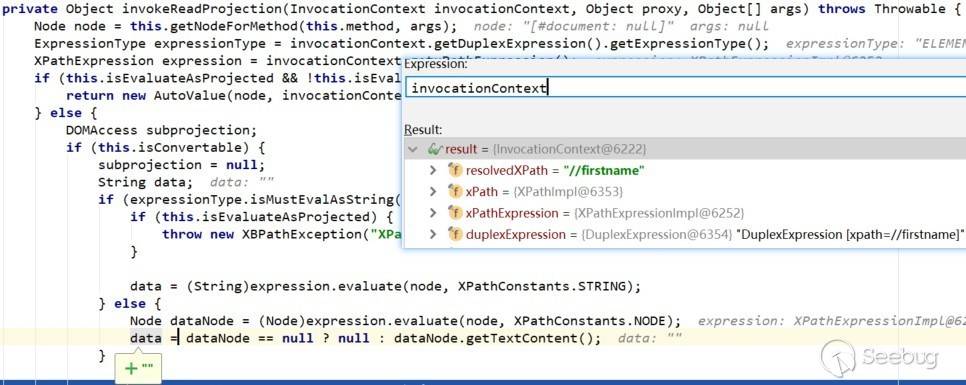Click the data variable on highlighted line
966x385 pixels.
pos(145,338)
